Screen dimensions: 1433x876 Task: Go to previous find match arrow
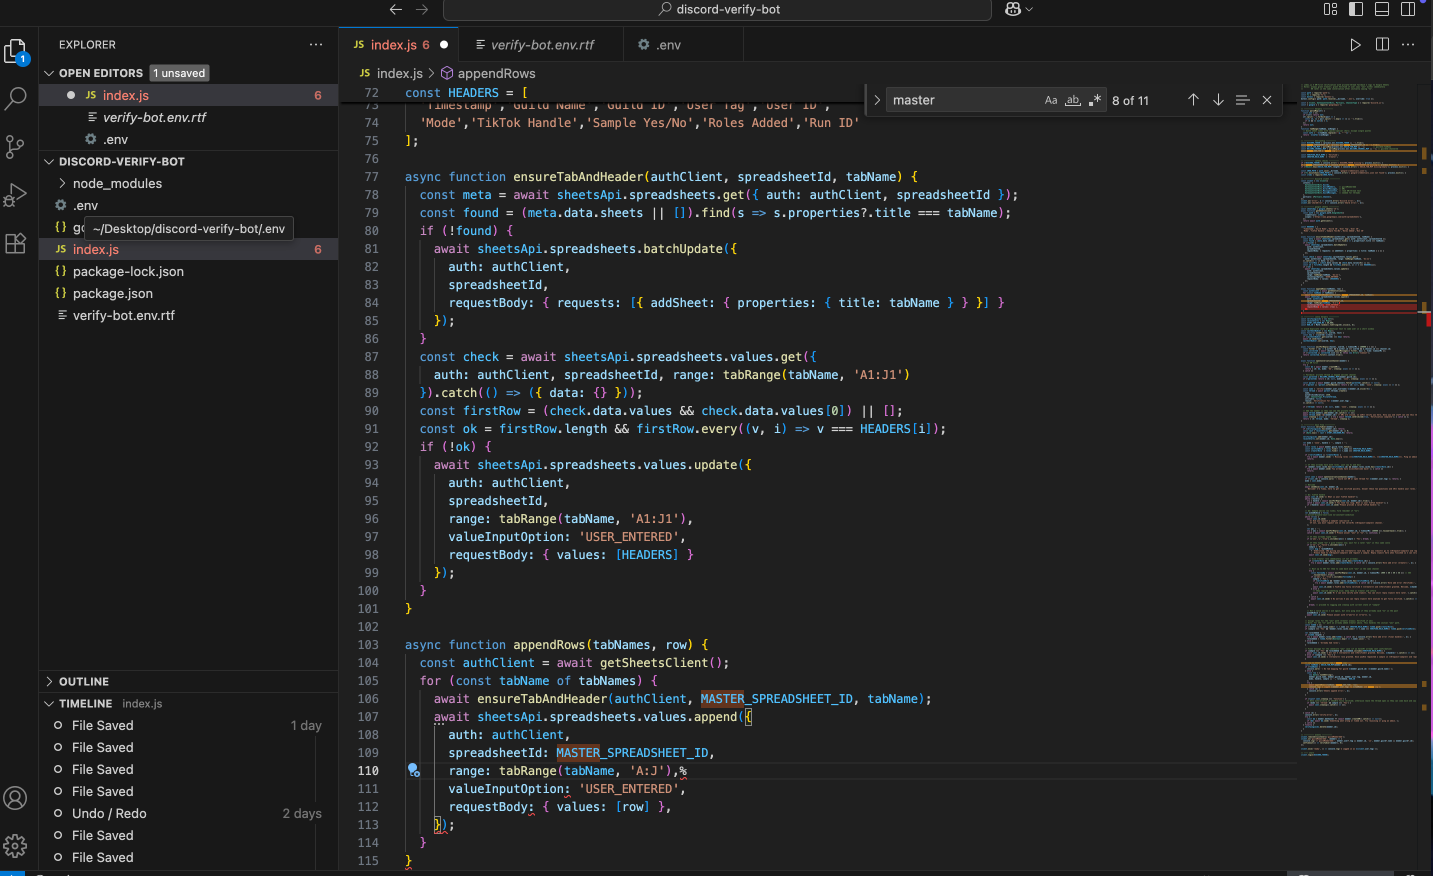click(1193, 100)
